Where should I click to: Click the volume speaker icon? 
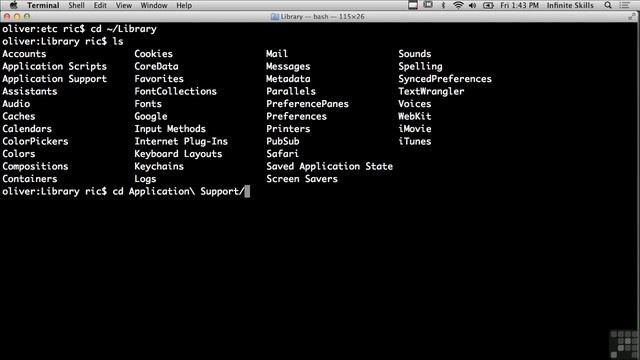click(473, 5)
